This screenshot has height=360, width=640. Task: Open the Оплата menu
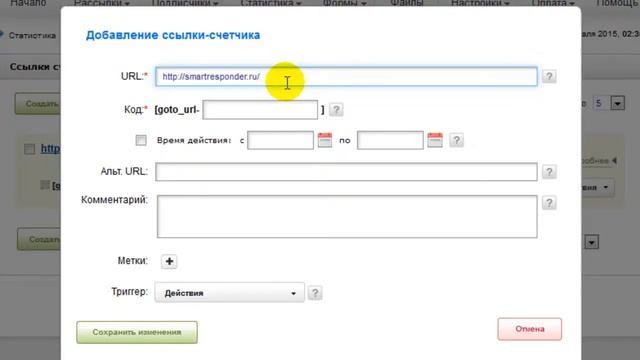coord(553,3)
